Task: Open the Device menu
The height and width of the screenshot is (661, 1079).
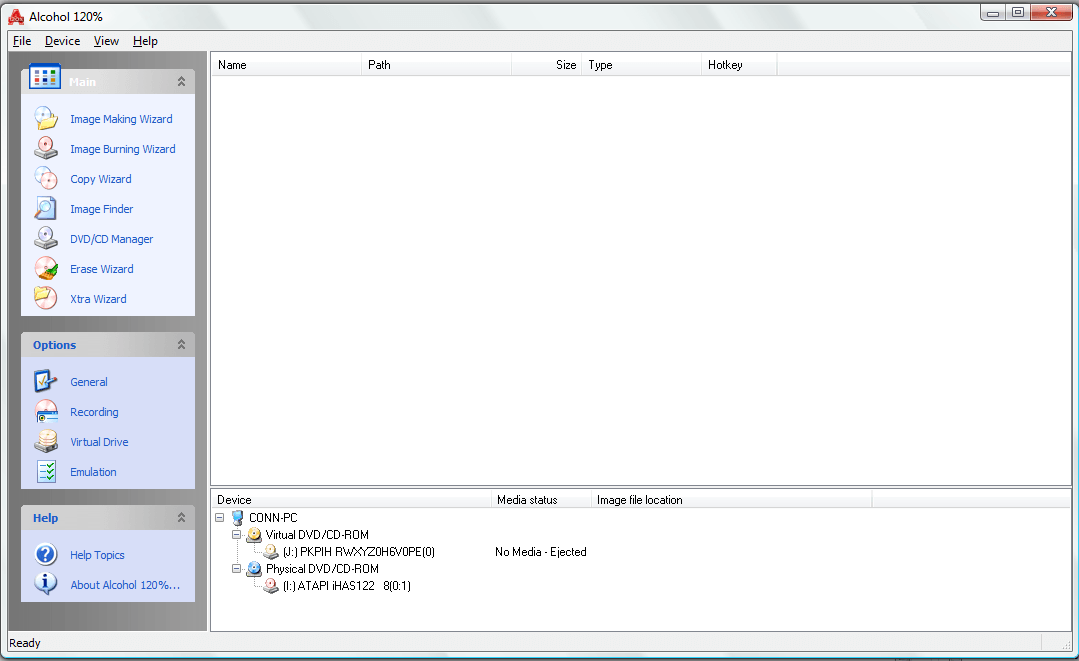Action: coord(62,41)
